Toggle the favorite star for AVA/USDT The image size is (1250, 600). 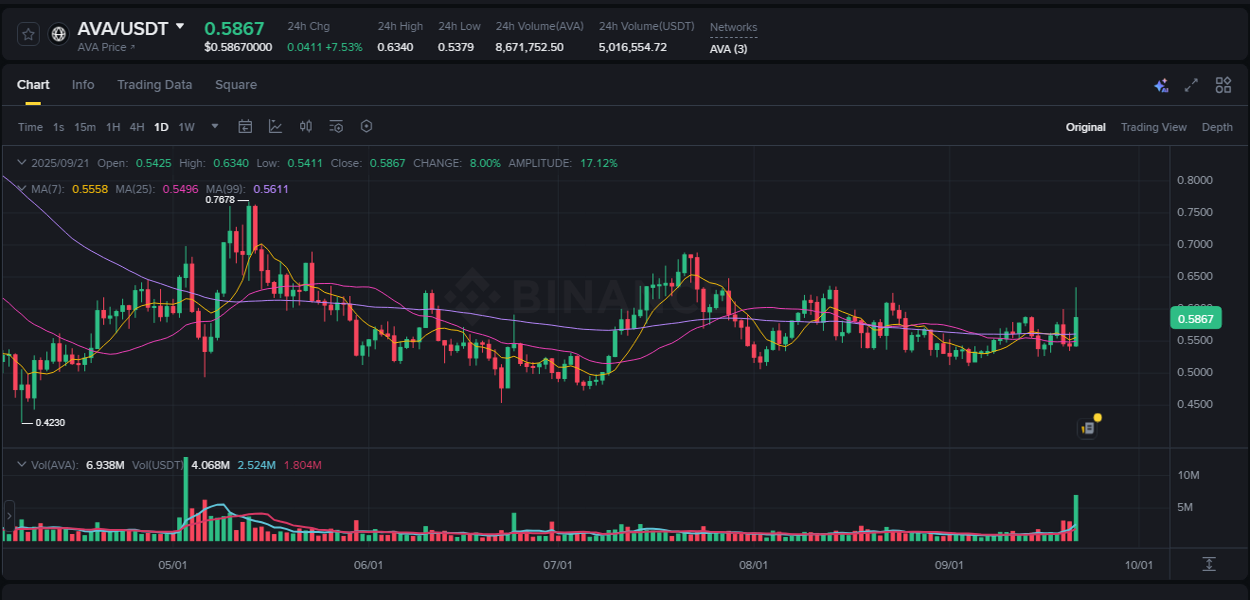pos(28,32)
